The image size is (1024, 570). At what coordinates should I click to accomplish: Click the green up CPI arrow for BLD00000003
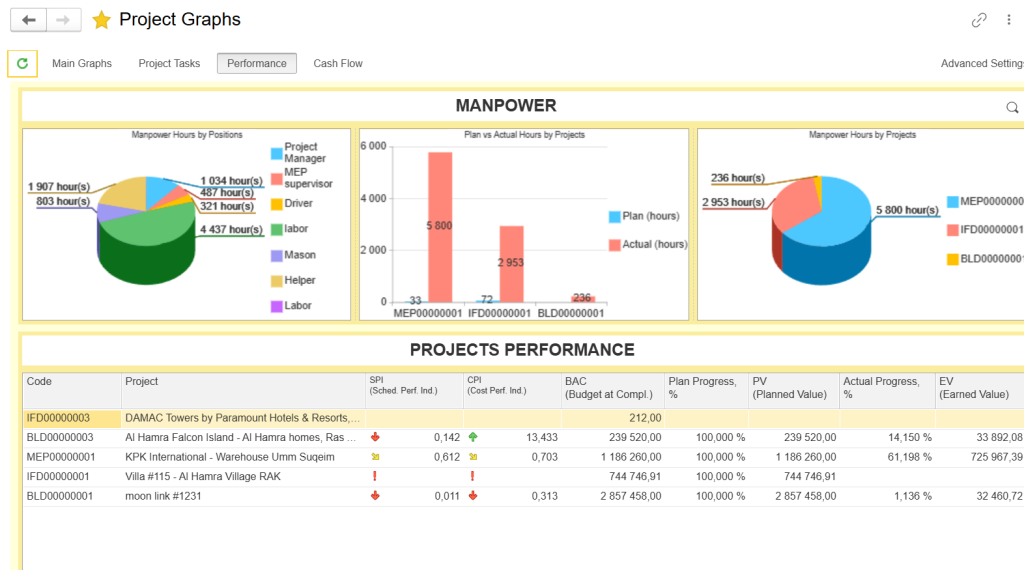pos(473,437)
